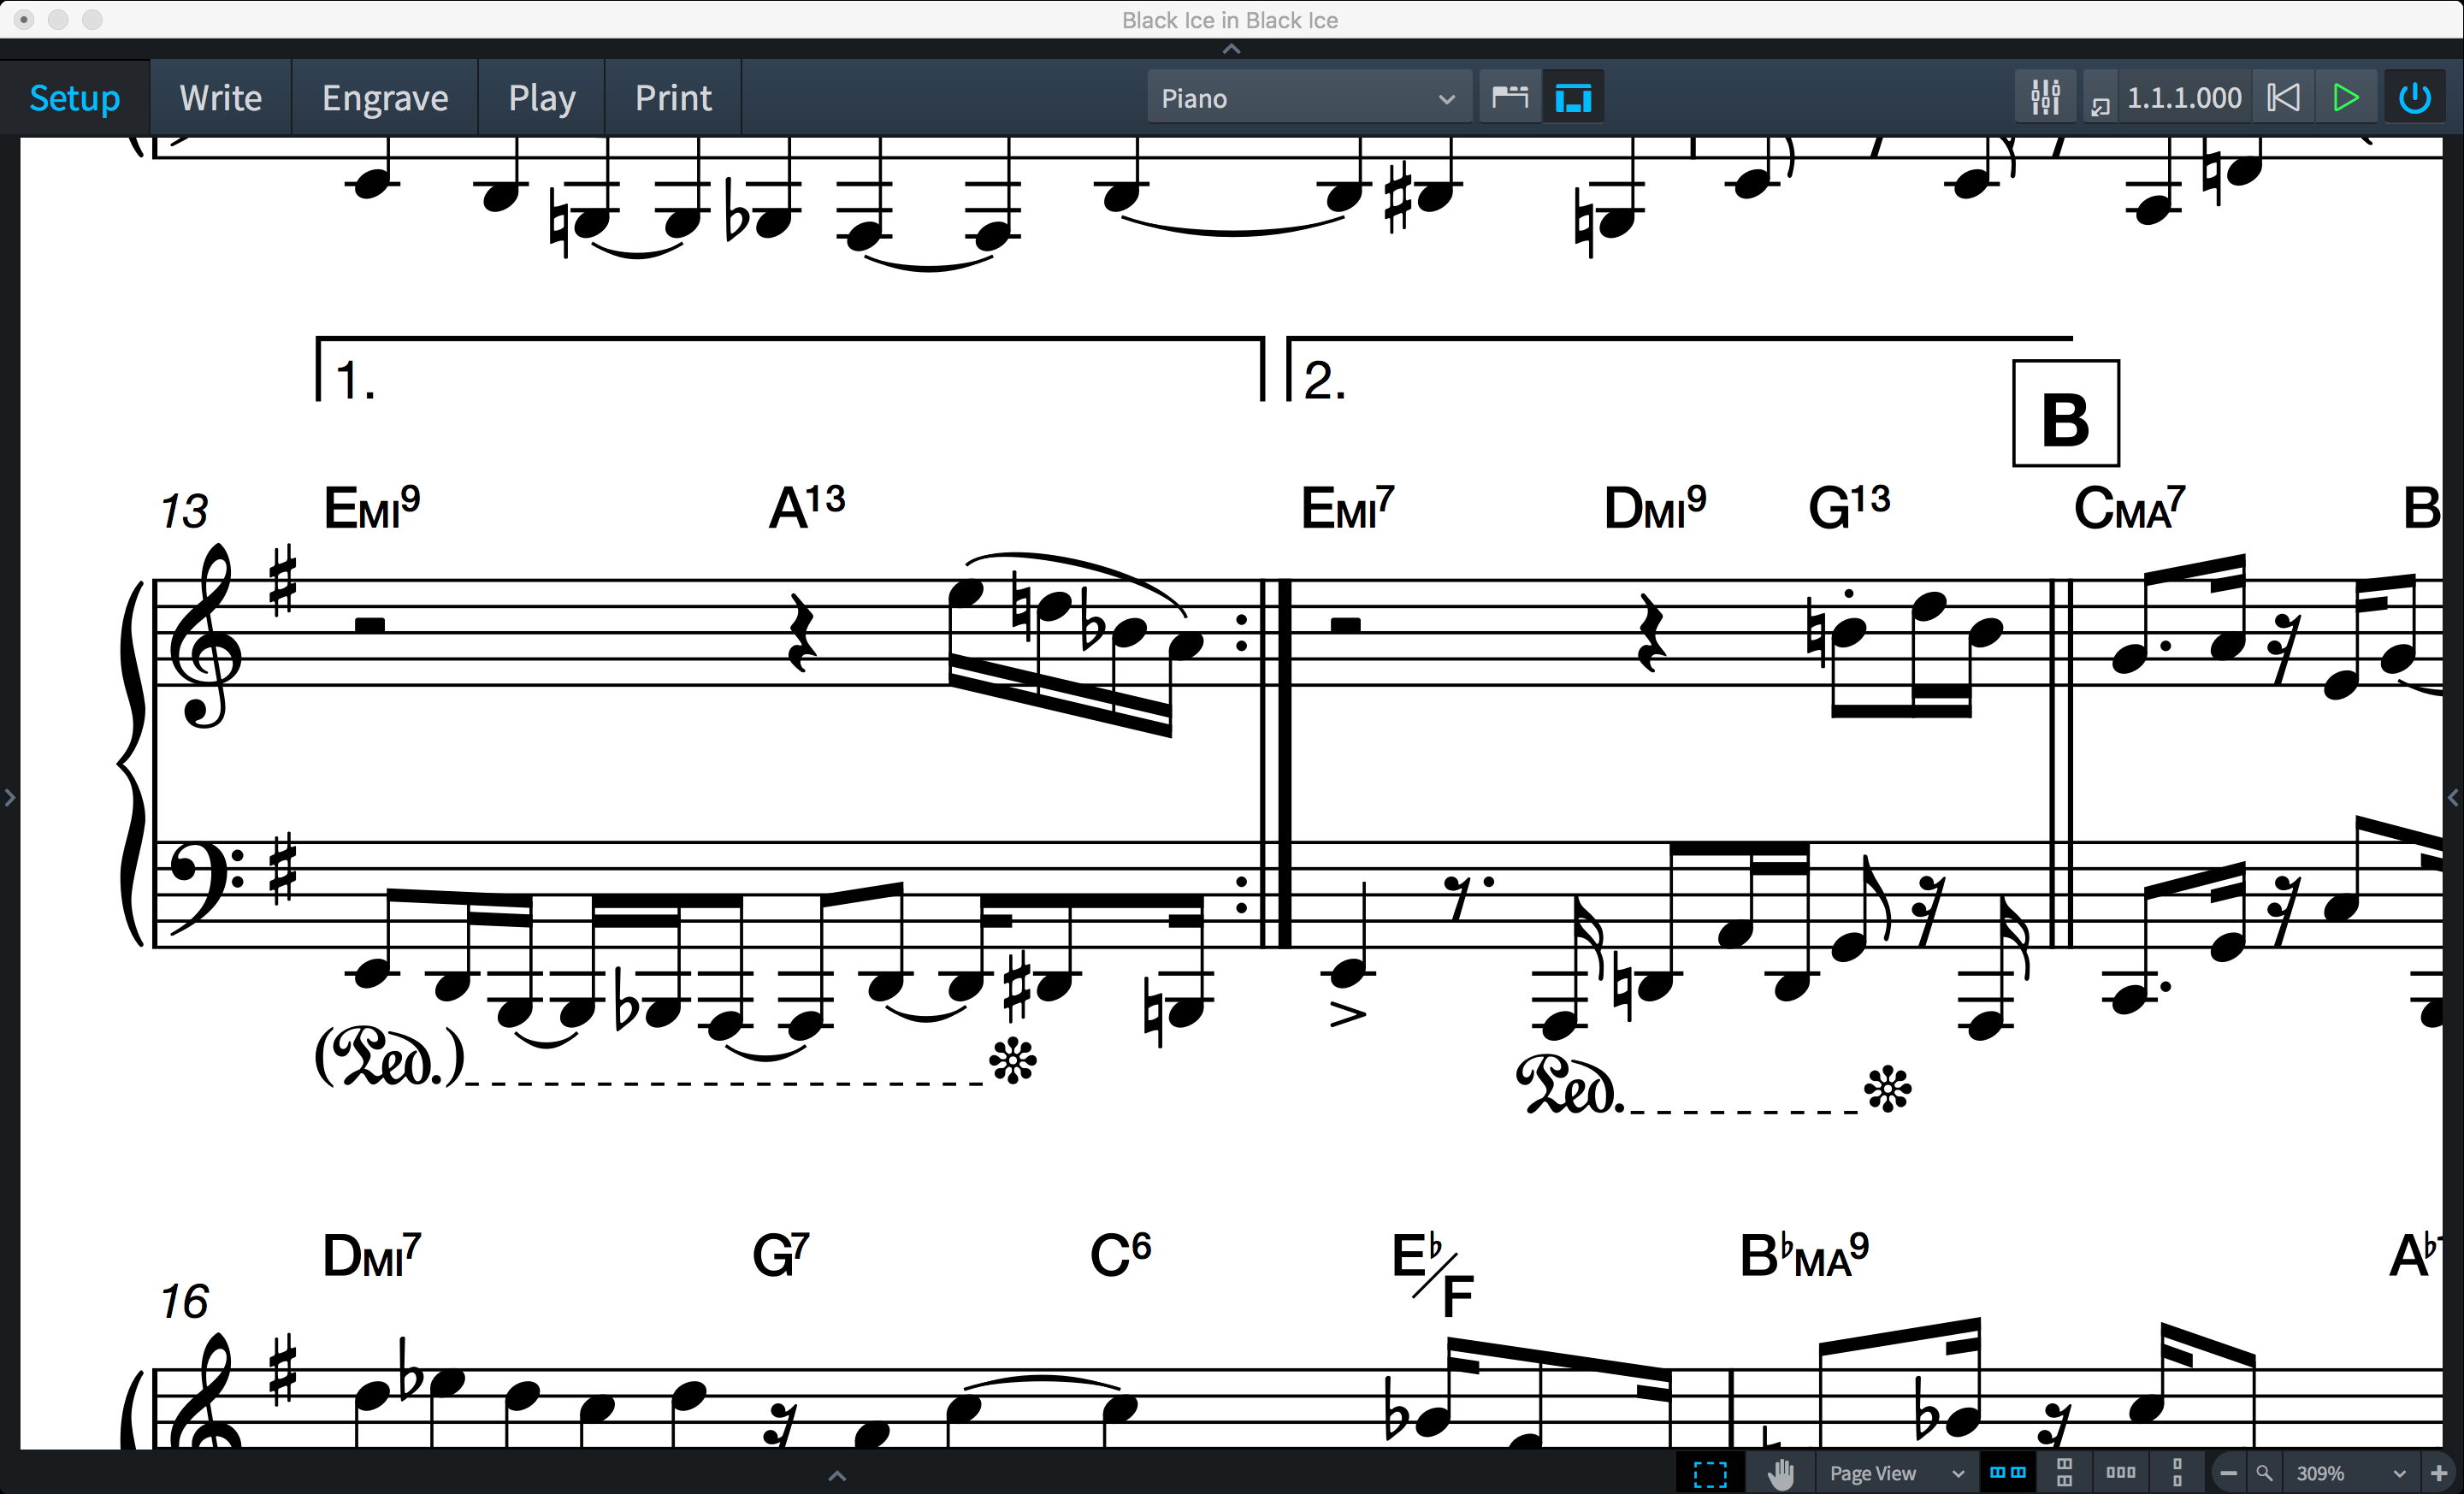Zoom in with the plus button
The height and width of the screenshot is (1494, 2464).
(2439, 1473)
